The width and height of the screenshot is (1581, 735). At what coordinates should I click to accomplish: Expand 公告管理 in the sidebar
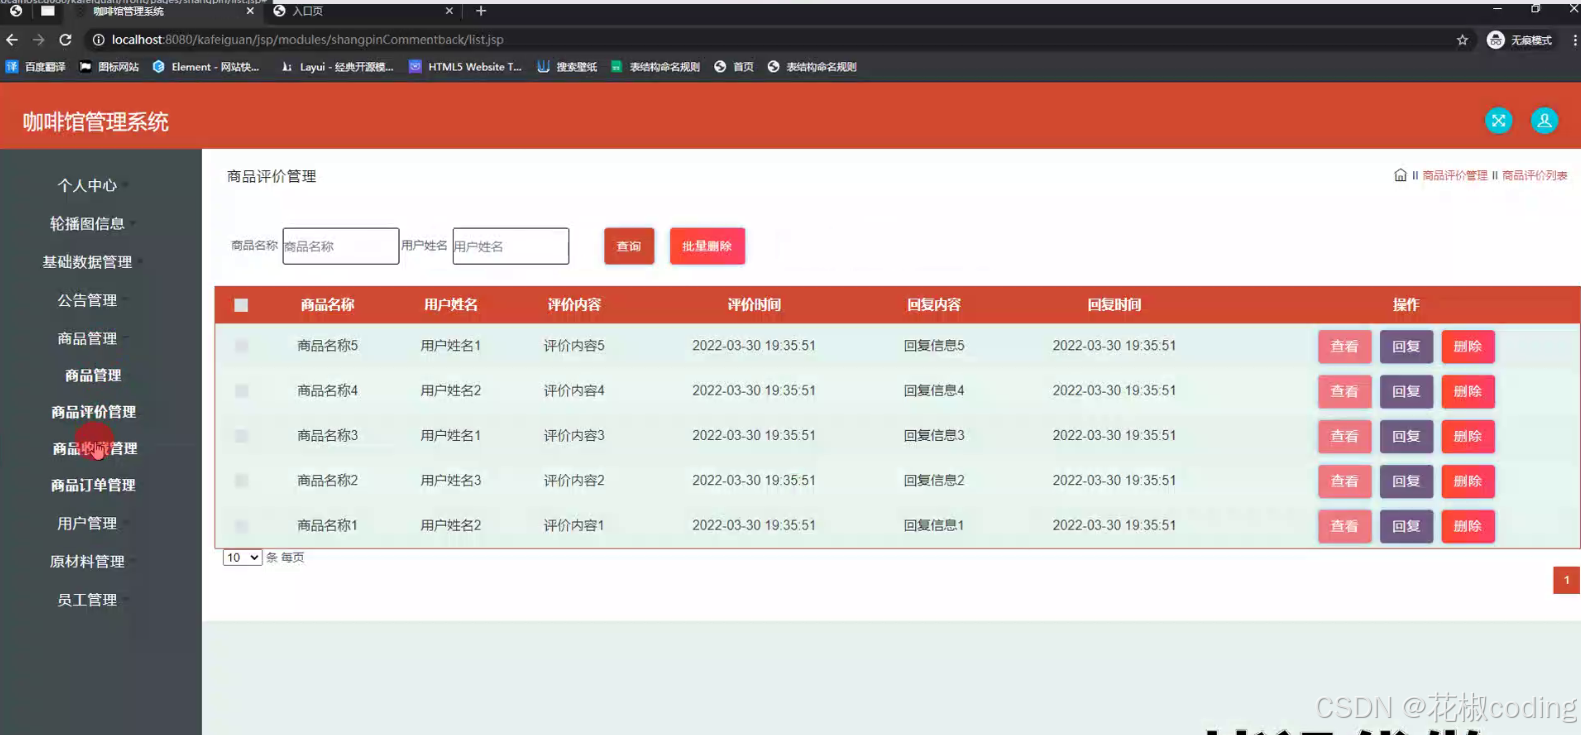click(x=88, y=300)
